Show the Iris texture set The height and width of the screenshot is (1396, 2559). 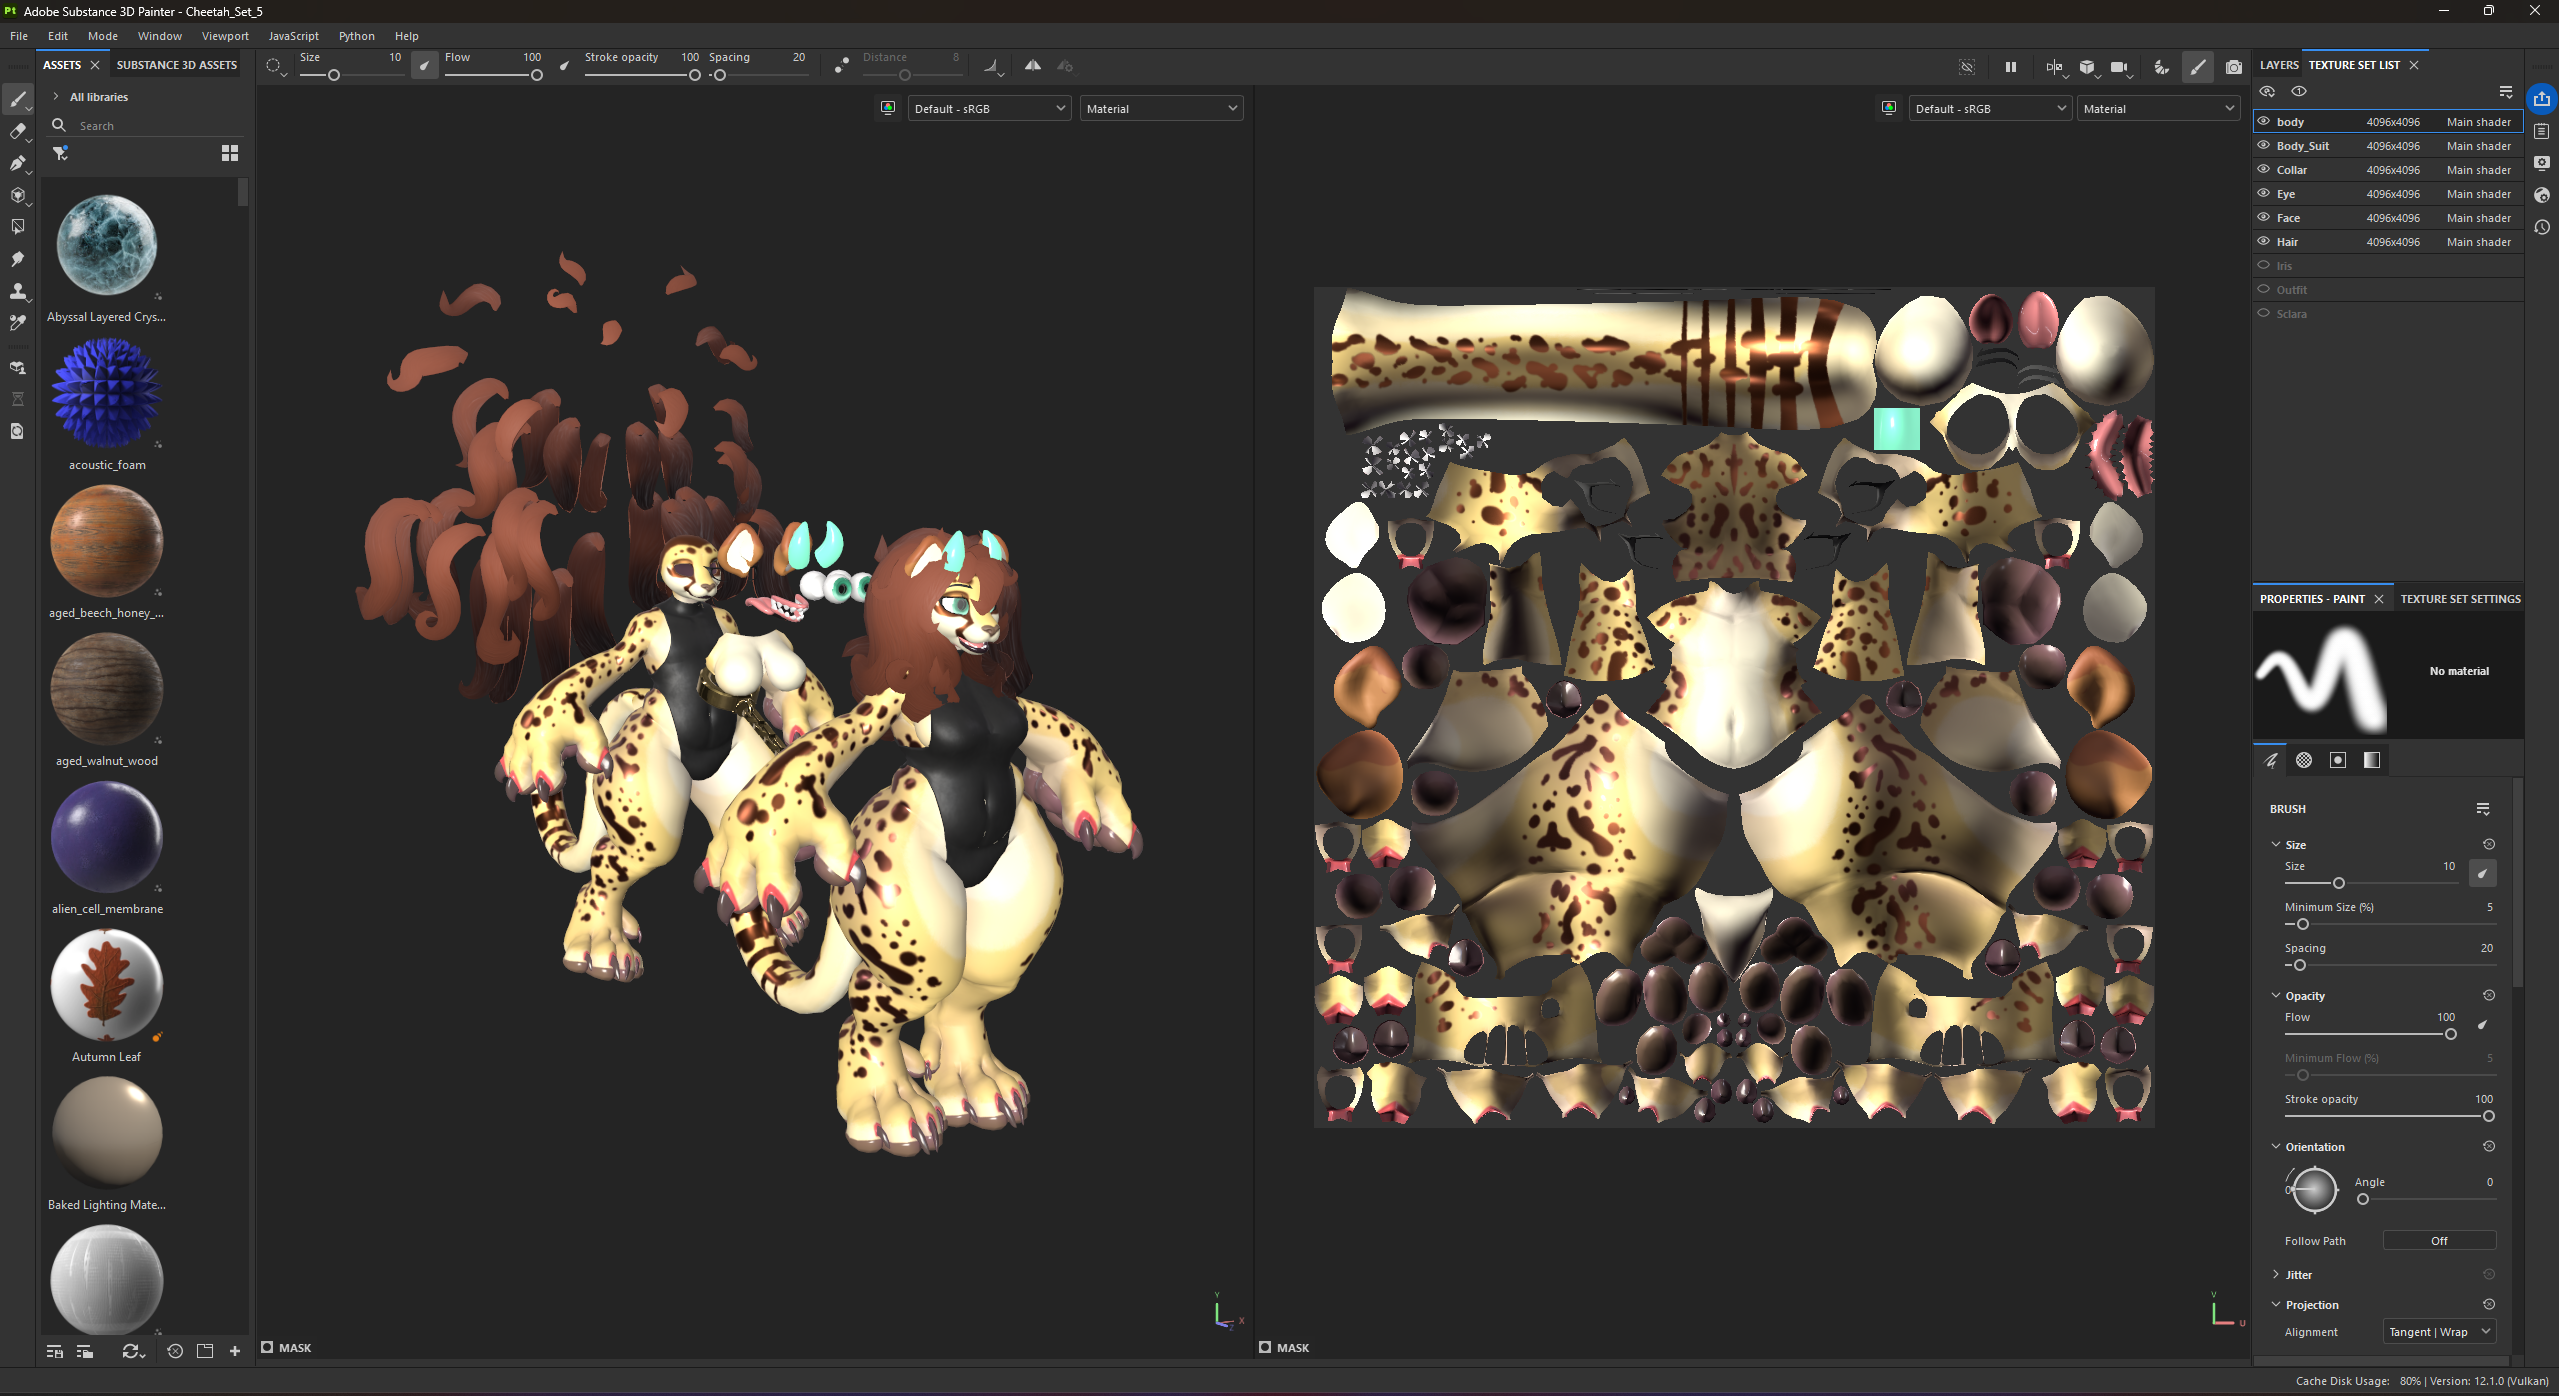[2264, 266]
